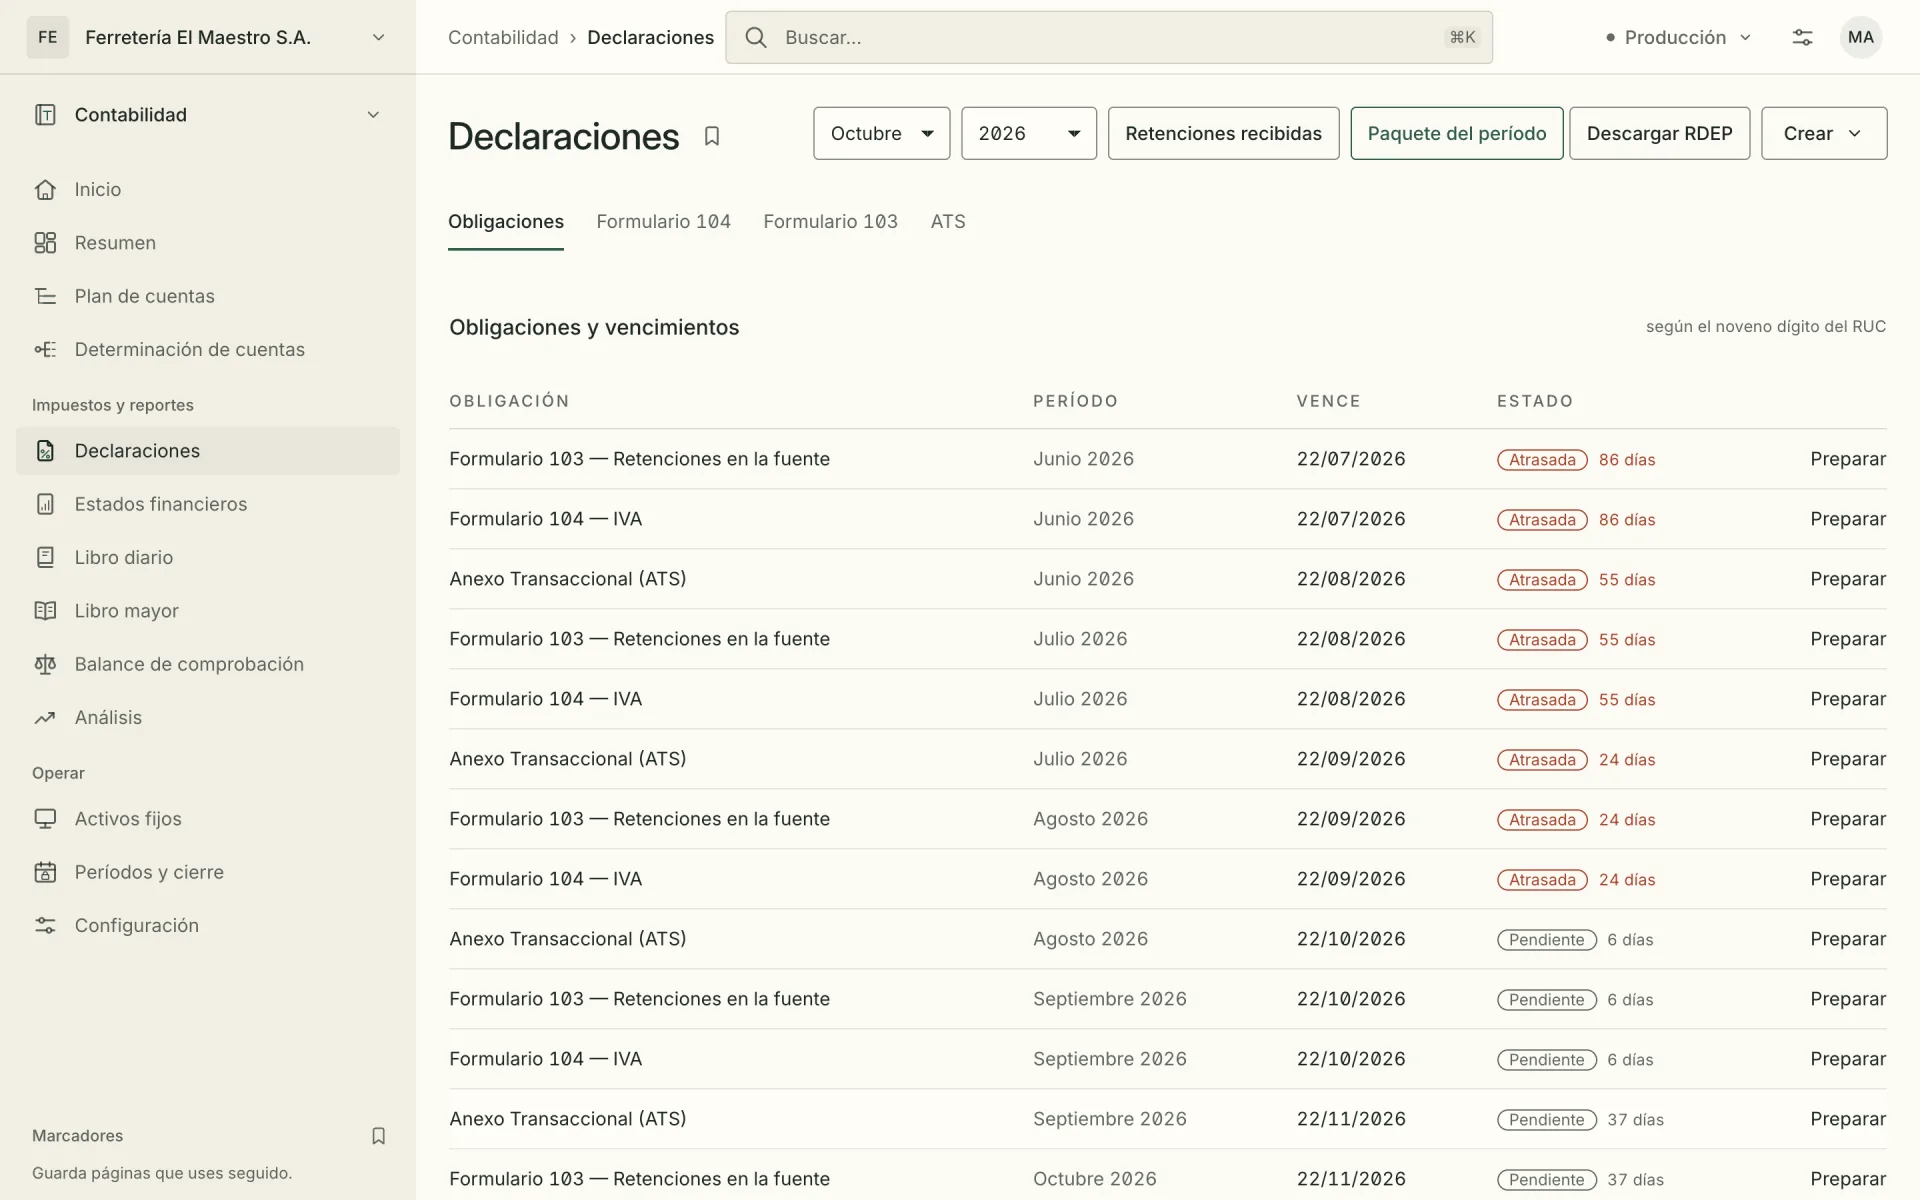This screenshot has width=1920, height=1200.
Task: Bookmark the Declaraciones page title
Action: point(712,136)
